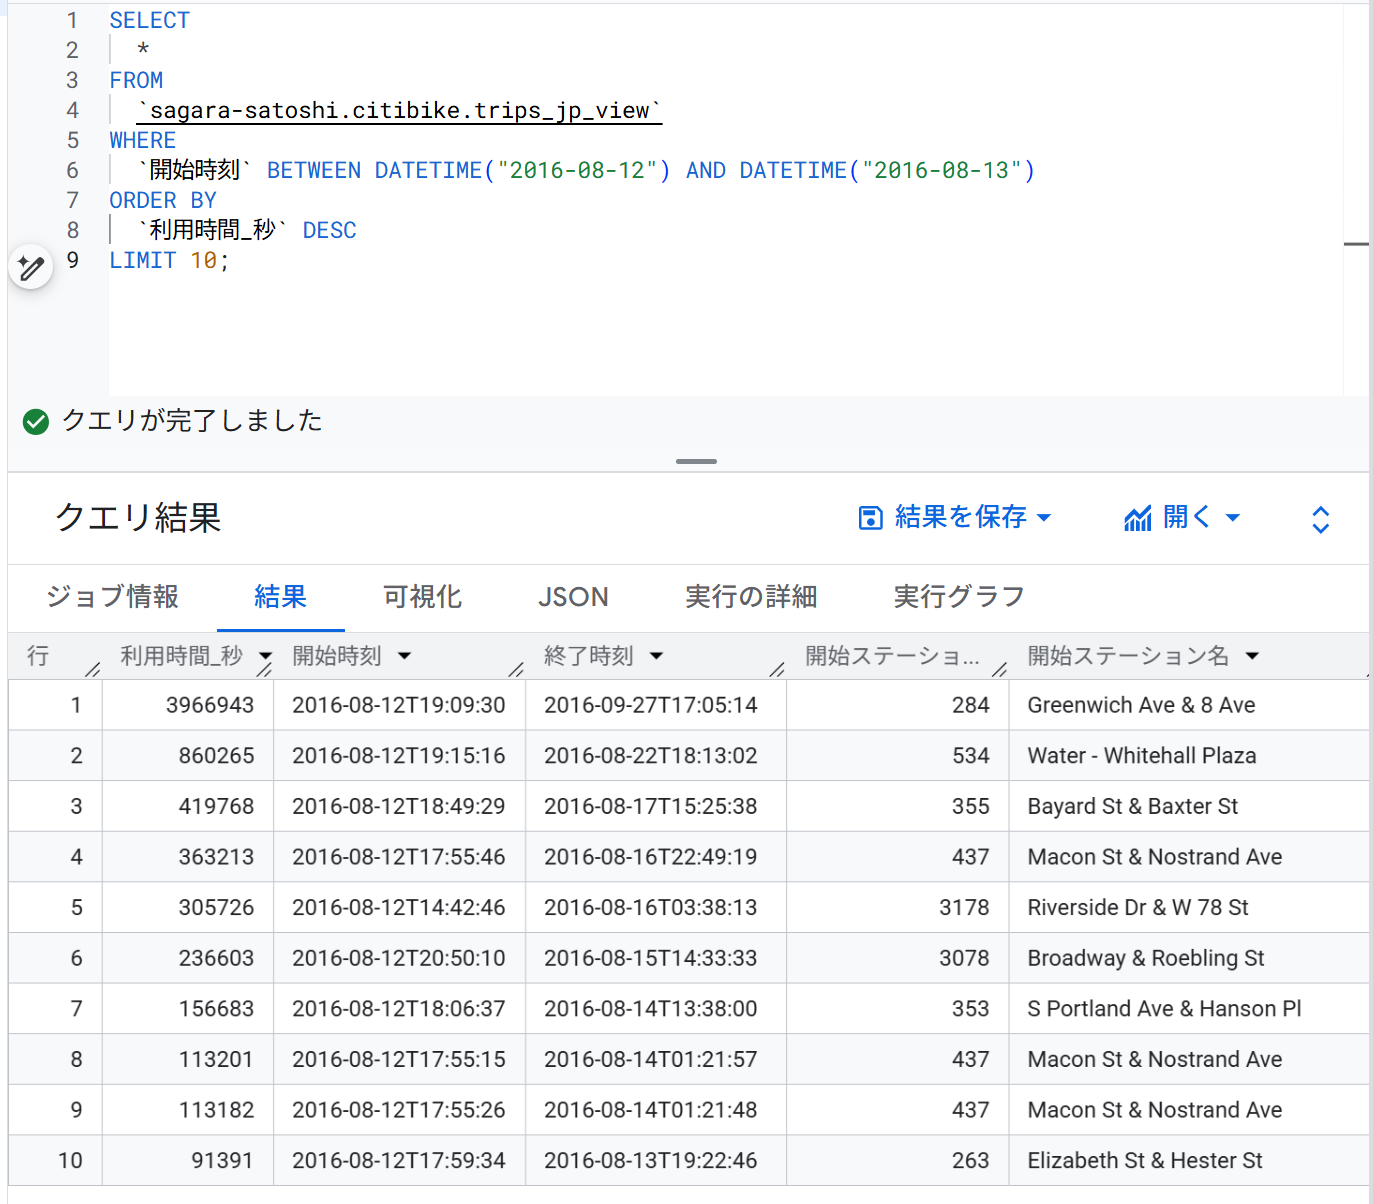Click the save results disk icon
This screenshot has height=1204, width=1373.
870,517
